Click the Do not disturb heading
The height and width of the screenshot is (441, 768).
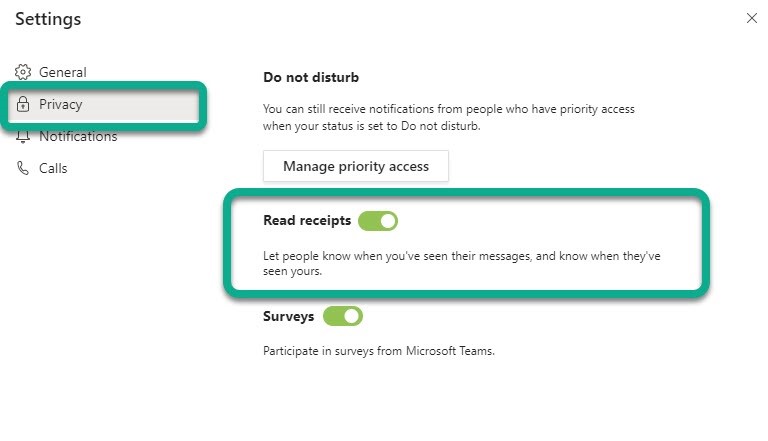(310, 77)
